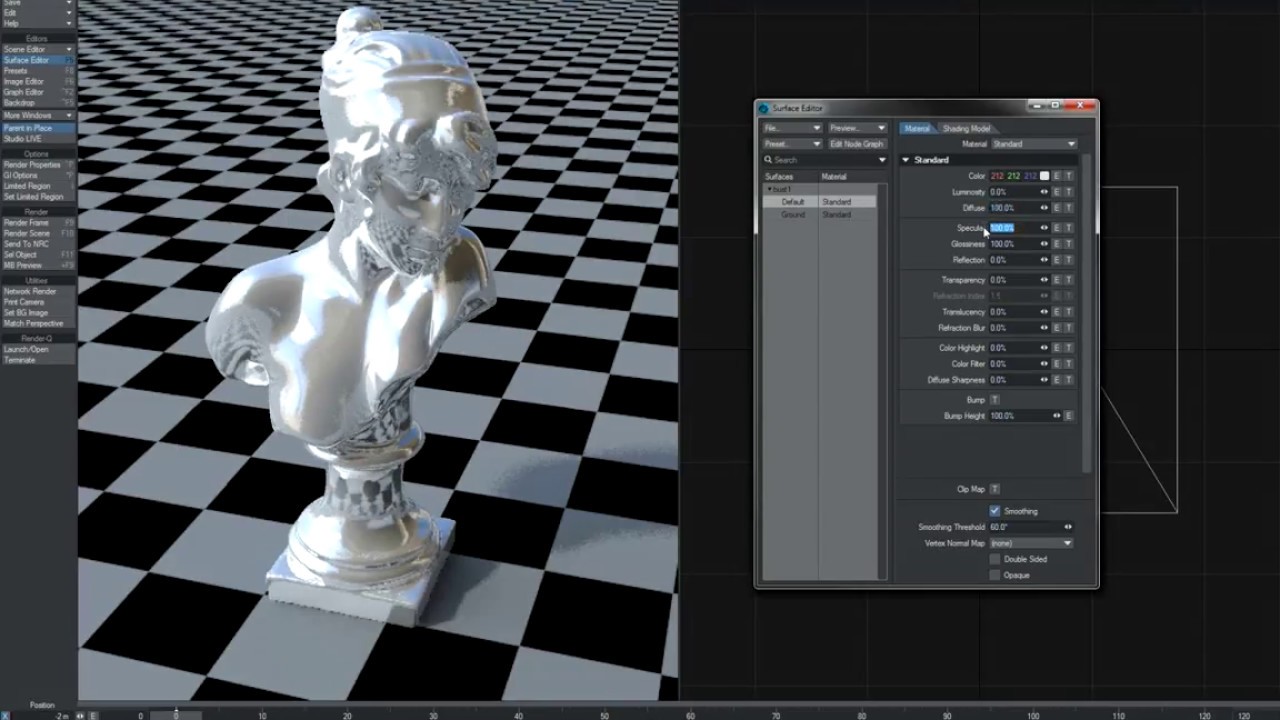Click the Studio LIVE button
Viewport: 1280px width, 720px height.
click(x=39, y=139)
